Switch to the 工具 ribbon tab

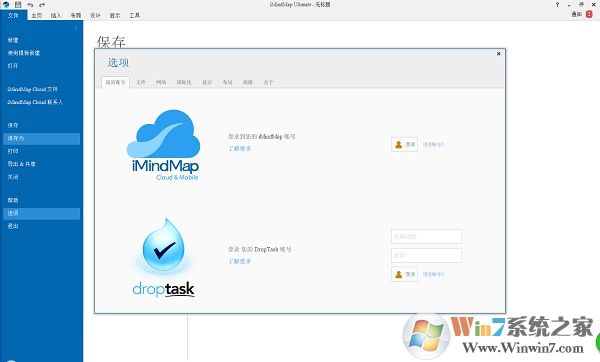point(134,15)
